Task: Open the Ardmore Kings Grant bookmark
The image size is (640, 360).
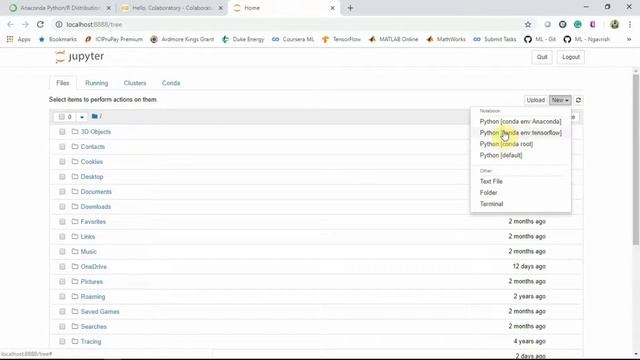Action: click(182, 39)
